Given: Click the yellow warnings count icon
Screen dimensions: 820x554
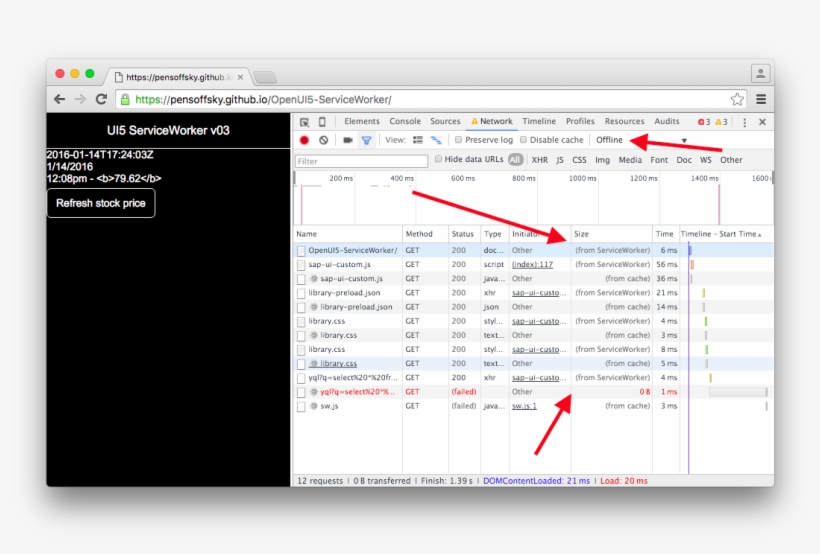Looking at the screenshot, I should pyautogui.click(x=721, y=122).
